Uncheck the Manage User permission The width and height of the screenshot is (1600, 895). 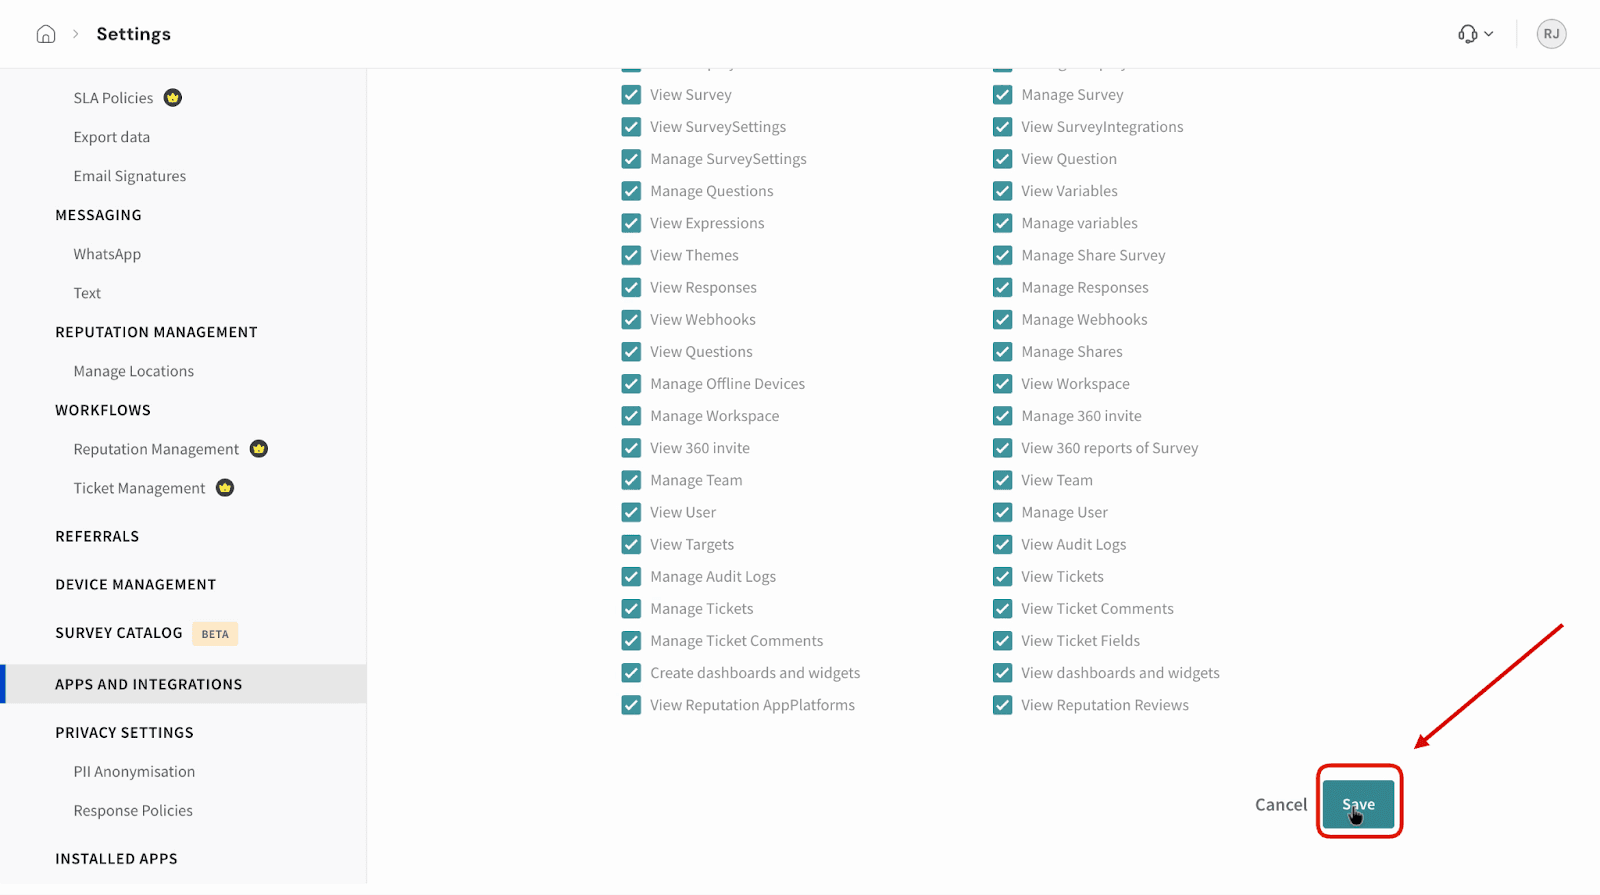click(1002, 512)
